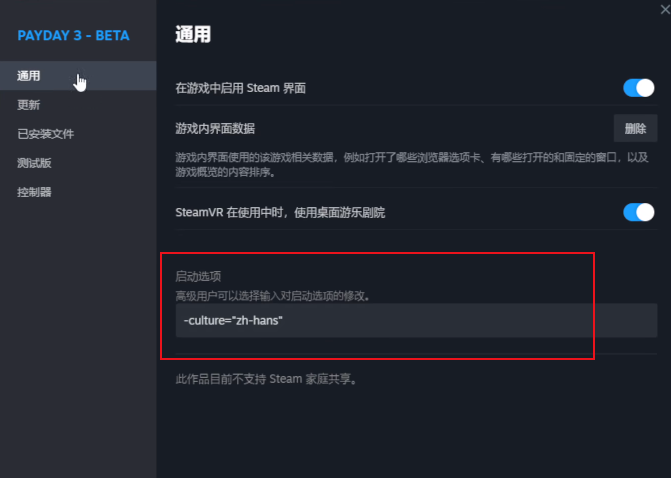Image resolution: width=671 pixels, height=478 pixels.
Task: Open the 测试版 tab
Action: click(x=34, y=163)
